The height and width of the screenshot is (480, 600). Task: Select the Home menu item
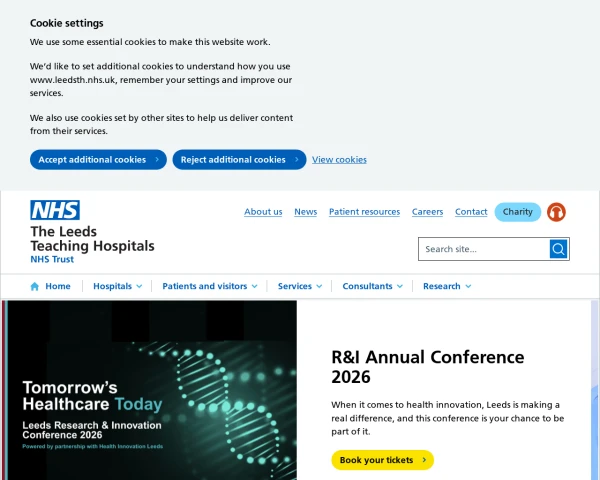pyautogui.click(x=58, y=286)
